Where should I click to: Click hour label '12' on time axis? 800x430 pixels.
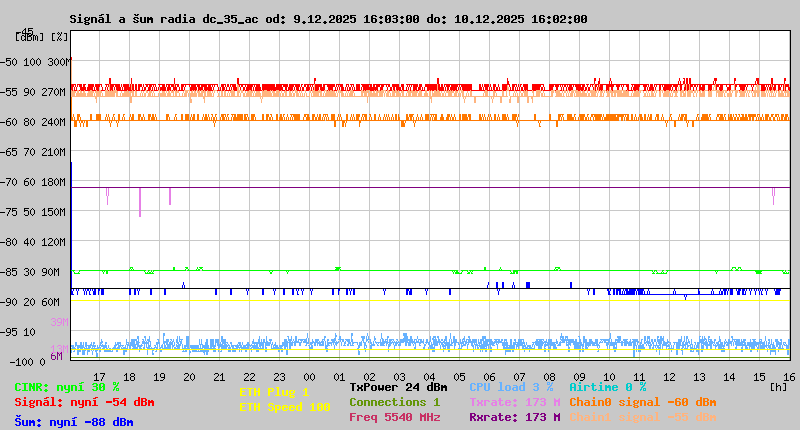(669, 377)
